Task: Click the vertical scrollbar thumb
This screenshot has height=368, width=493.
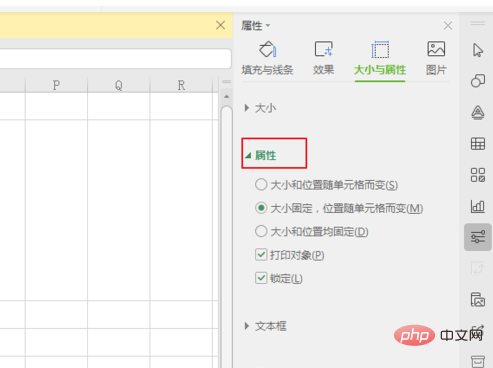Action: [227, 237]
